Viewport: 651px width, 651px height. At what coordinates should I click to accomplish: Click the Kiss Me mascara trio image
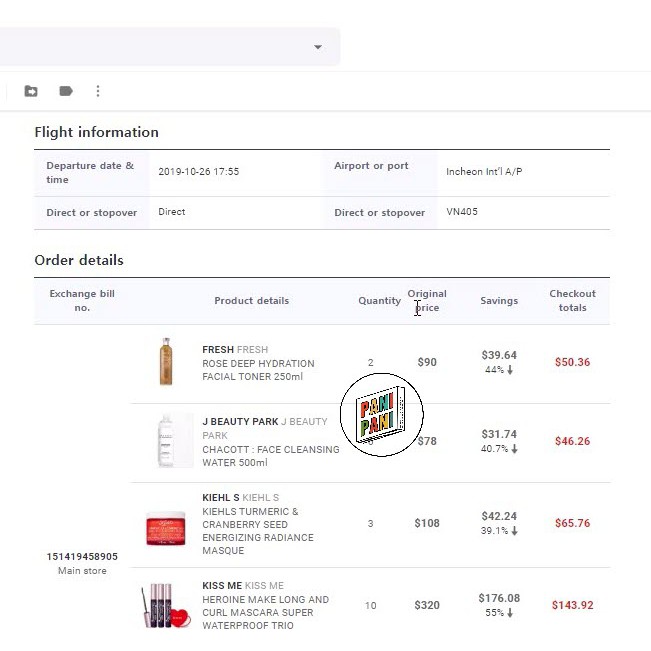166,605
